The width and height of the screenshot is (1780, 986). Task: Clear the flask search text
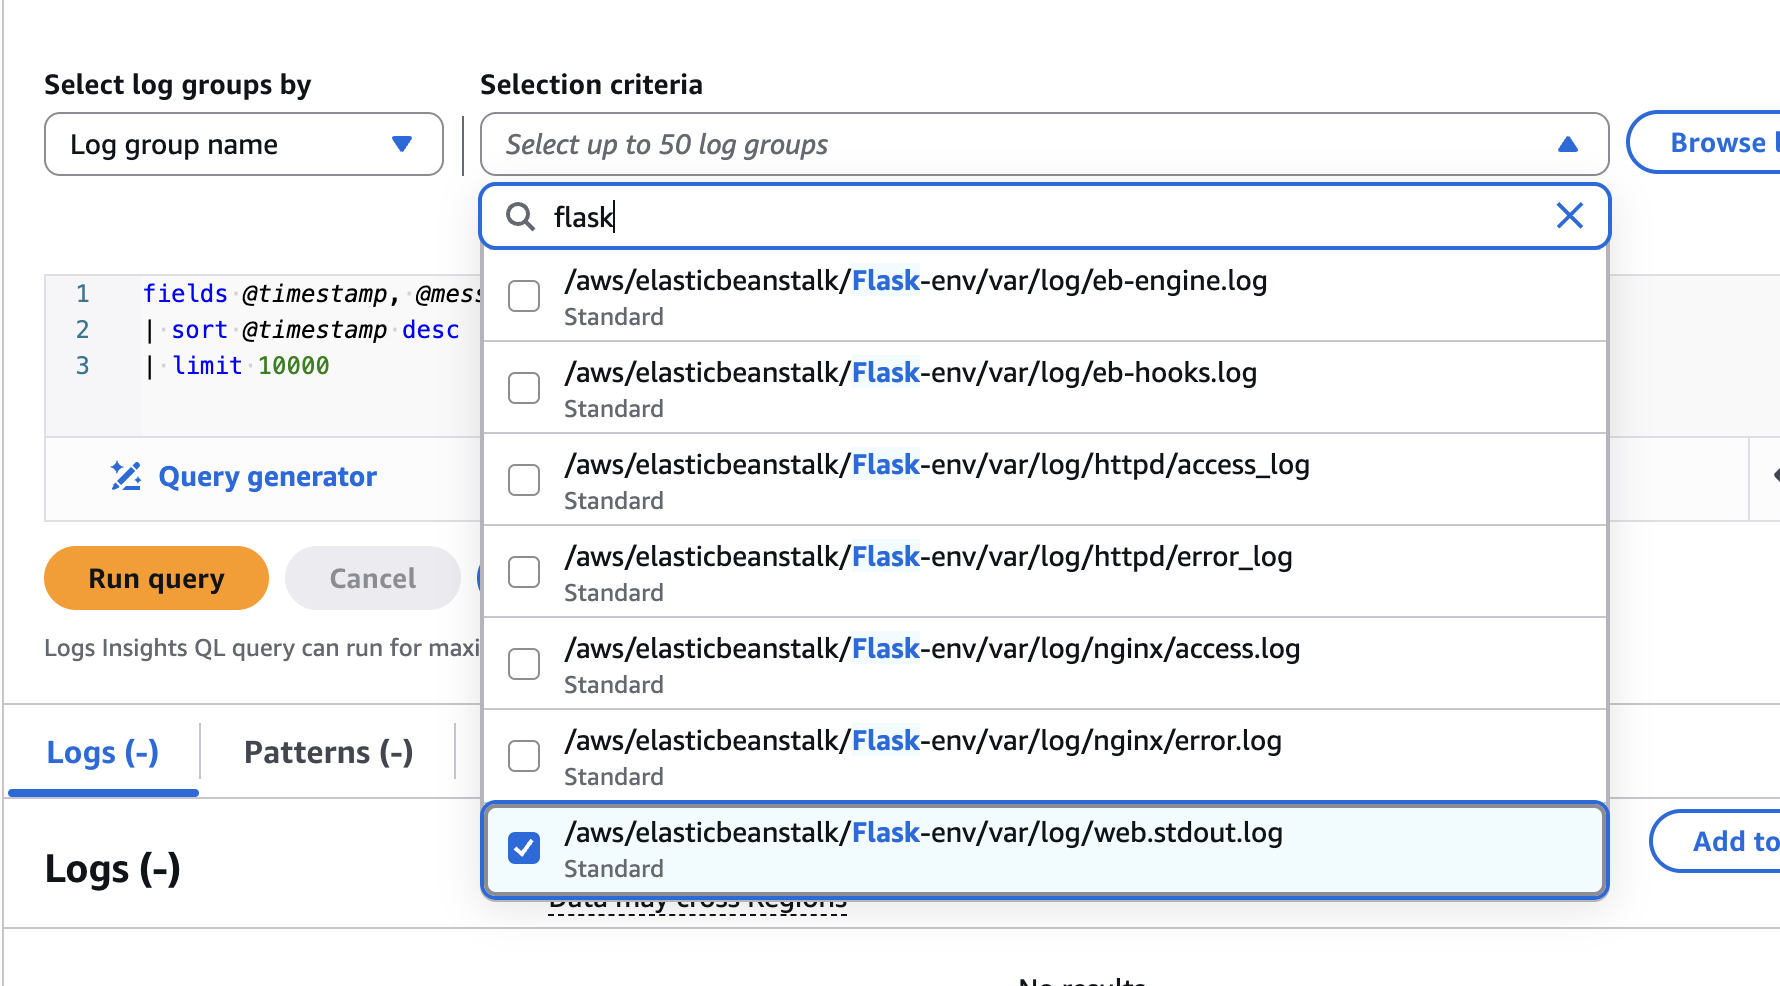click(1569, 215)
